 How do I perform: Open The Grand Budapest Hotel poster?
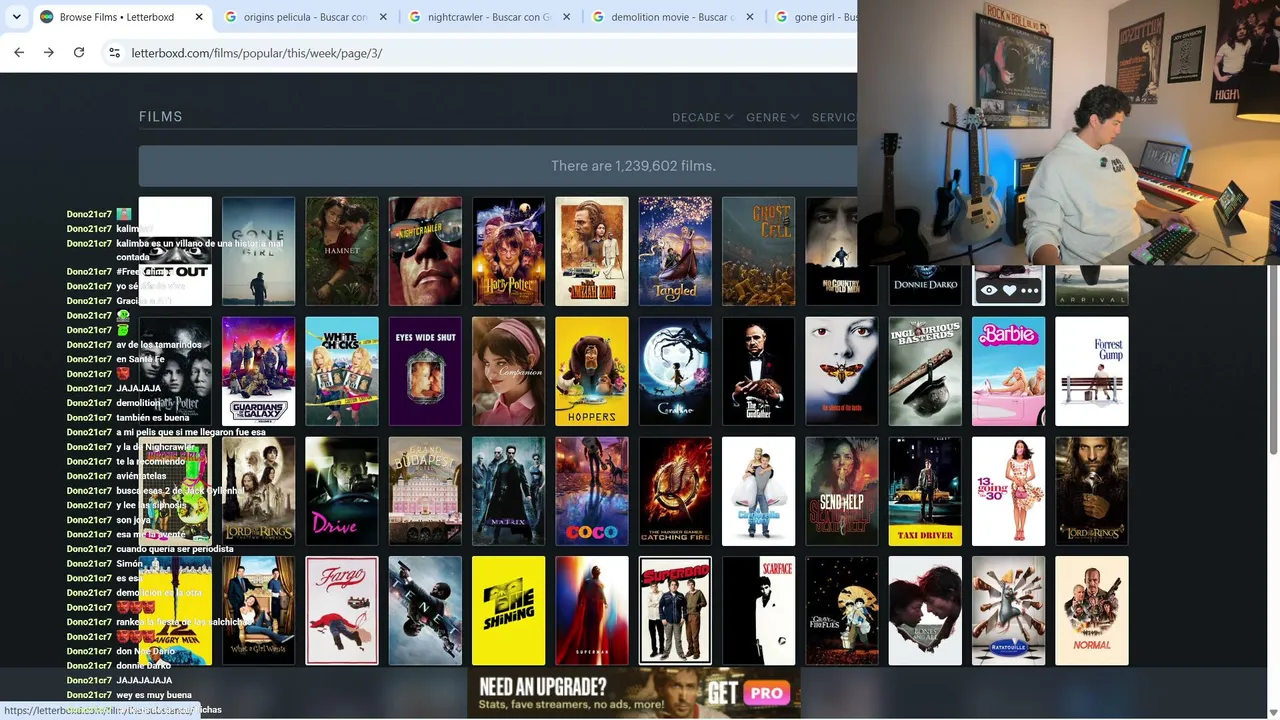(x=425, y=491)
